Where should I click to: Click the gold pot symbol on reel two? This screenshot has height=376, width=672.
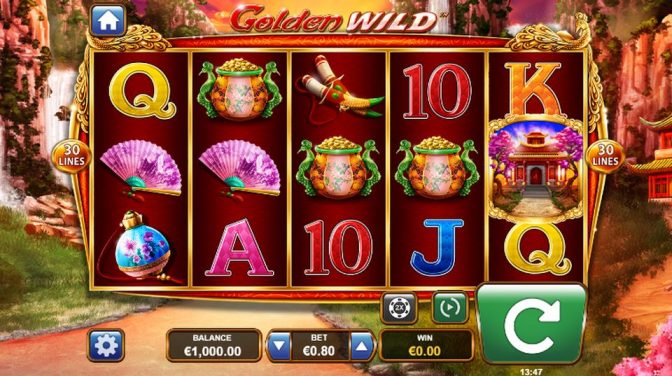click(x=240, y=89)
